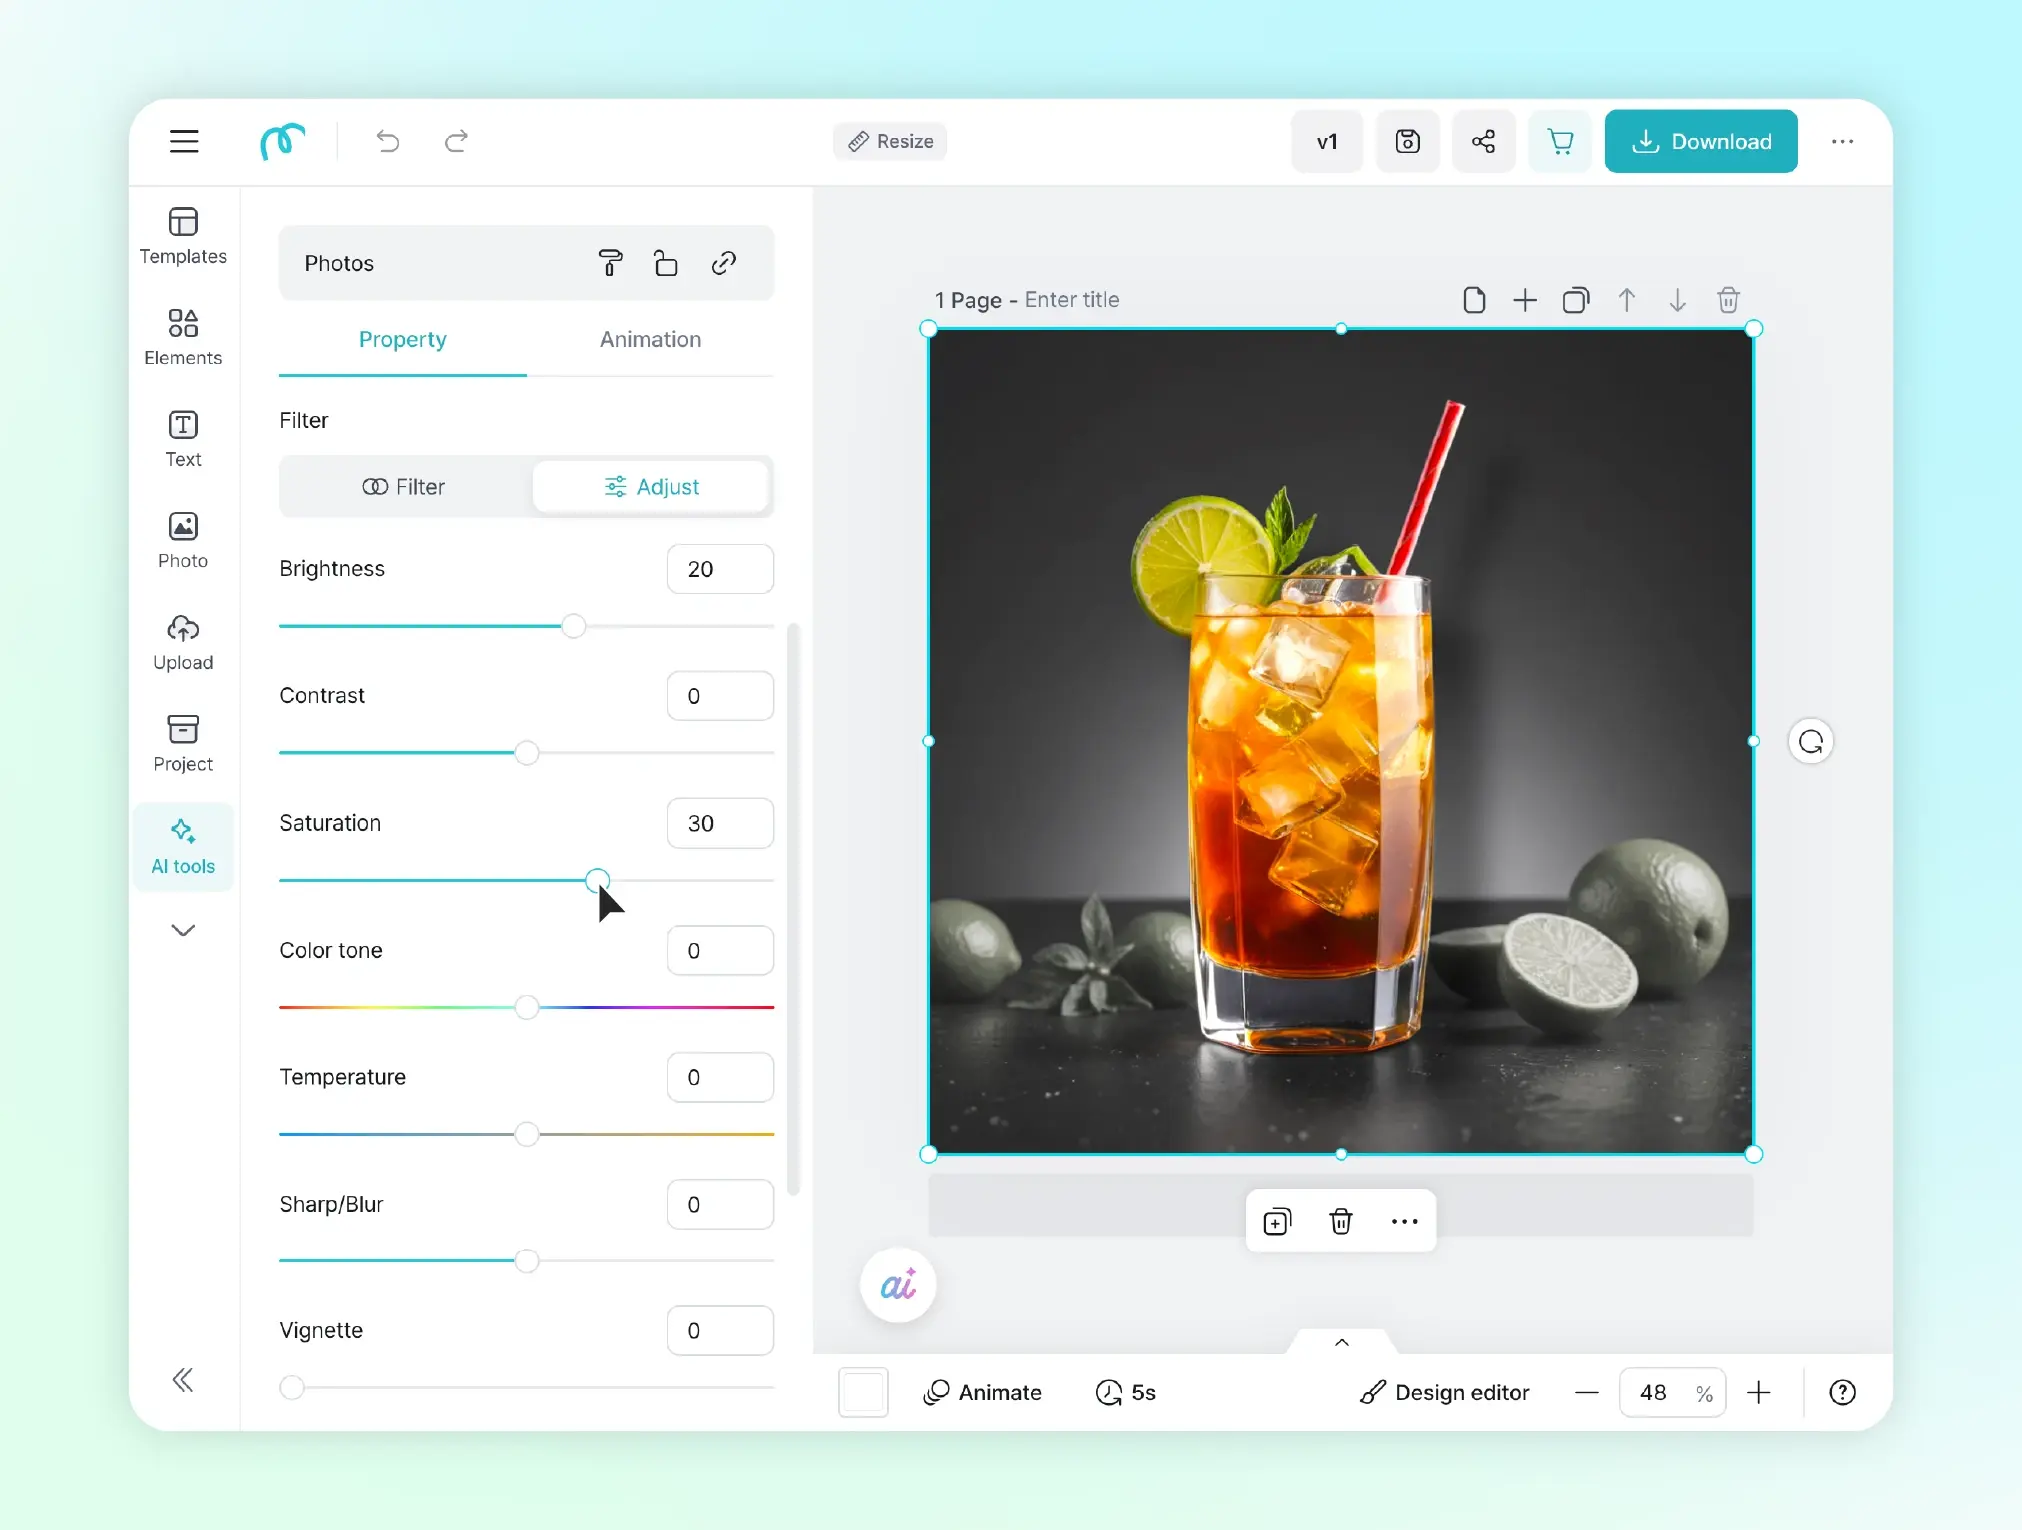Click the app logo icon
The width and height of the screenshot is (2022, 1530).
click(x=282, y=141)
